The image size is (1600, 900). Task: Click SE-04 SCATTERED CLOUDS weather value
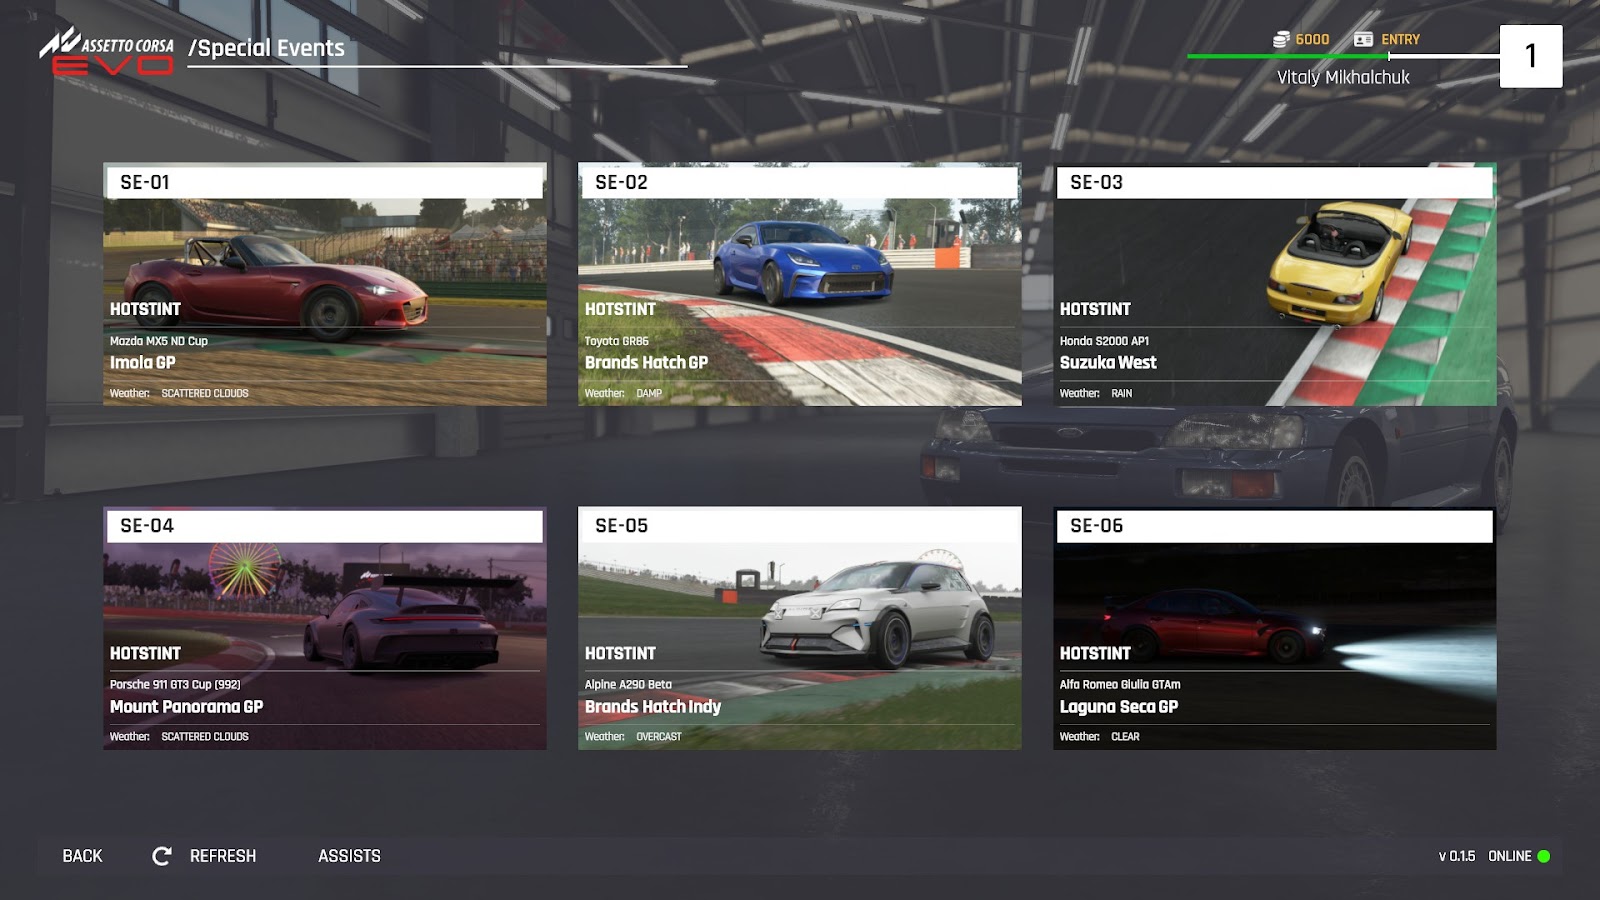pos(205,737)
